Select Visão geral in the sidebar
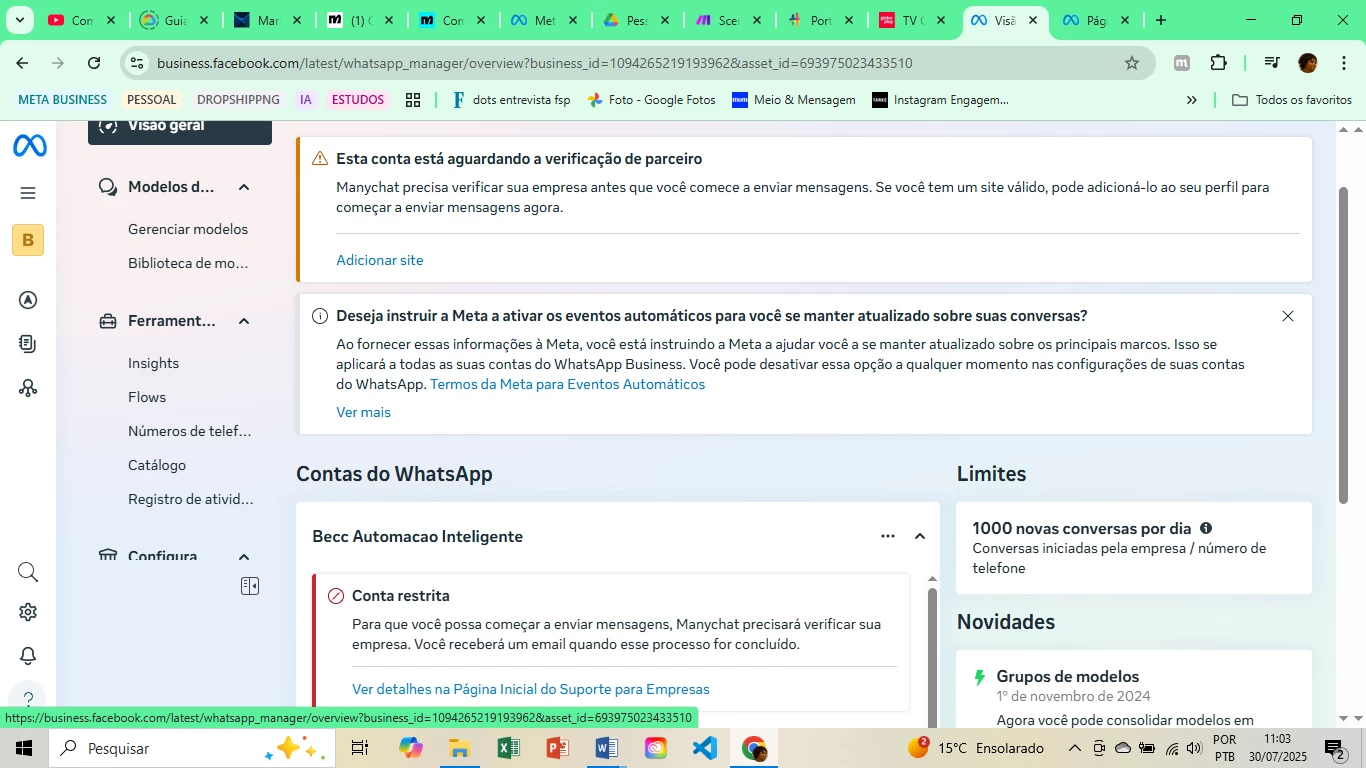The height and width of the screenshot is (768, 1366). pyautogui.click(x=180, y=128)
